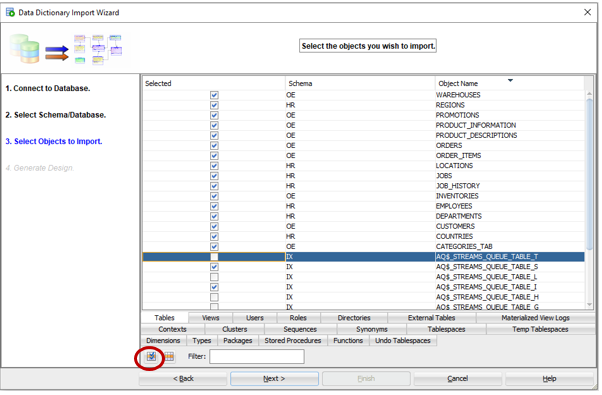
Task: Check the AQ$_STREAMS_QUEUE_TABLE_L checkbox
Action: (214, 277)
